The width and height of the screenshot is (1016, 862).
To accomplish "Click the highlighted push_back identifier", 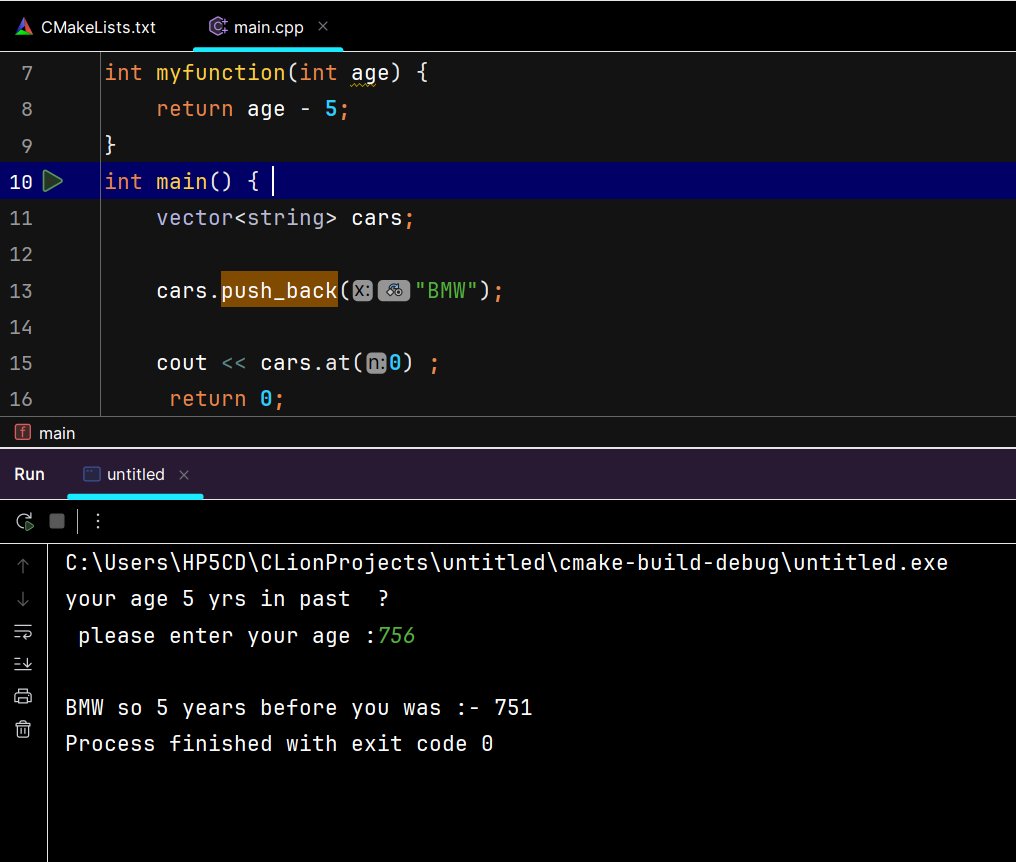I will click(x=278, y=290).
